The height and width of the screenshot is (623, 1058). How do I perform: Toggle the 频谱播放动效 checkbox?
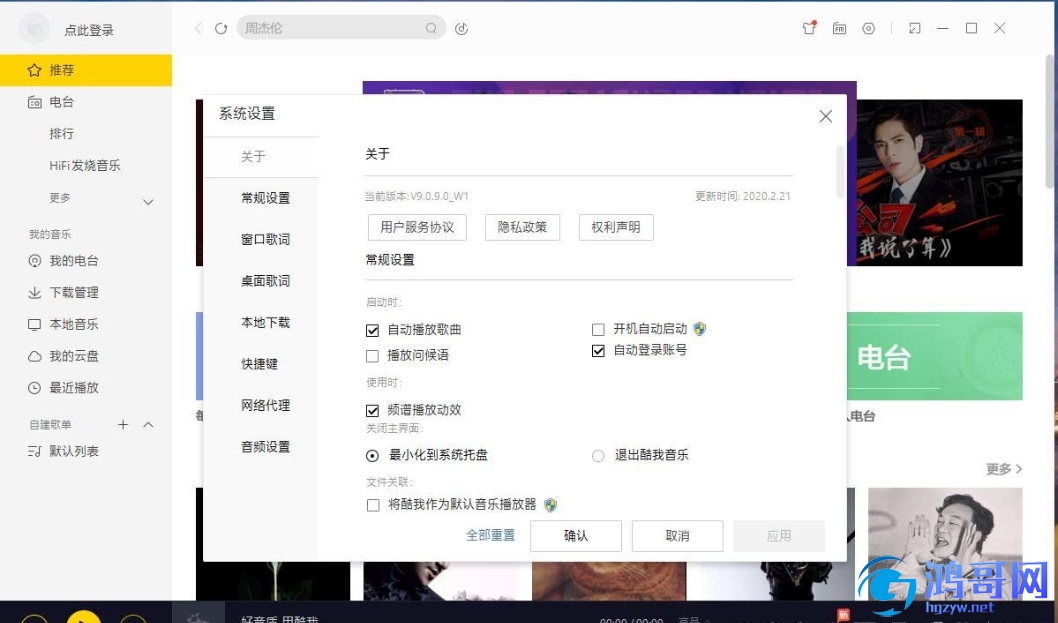point(372,410)
